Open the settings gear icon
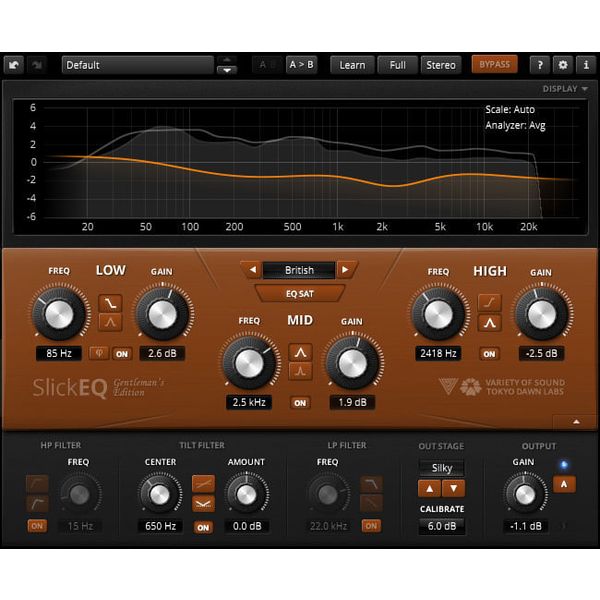 563,65
